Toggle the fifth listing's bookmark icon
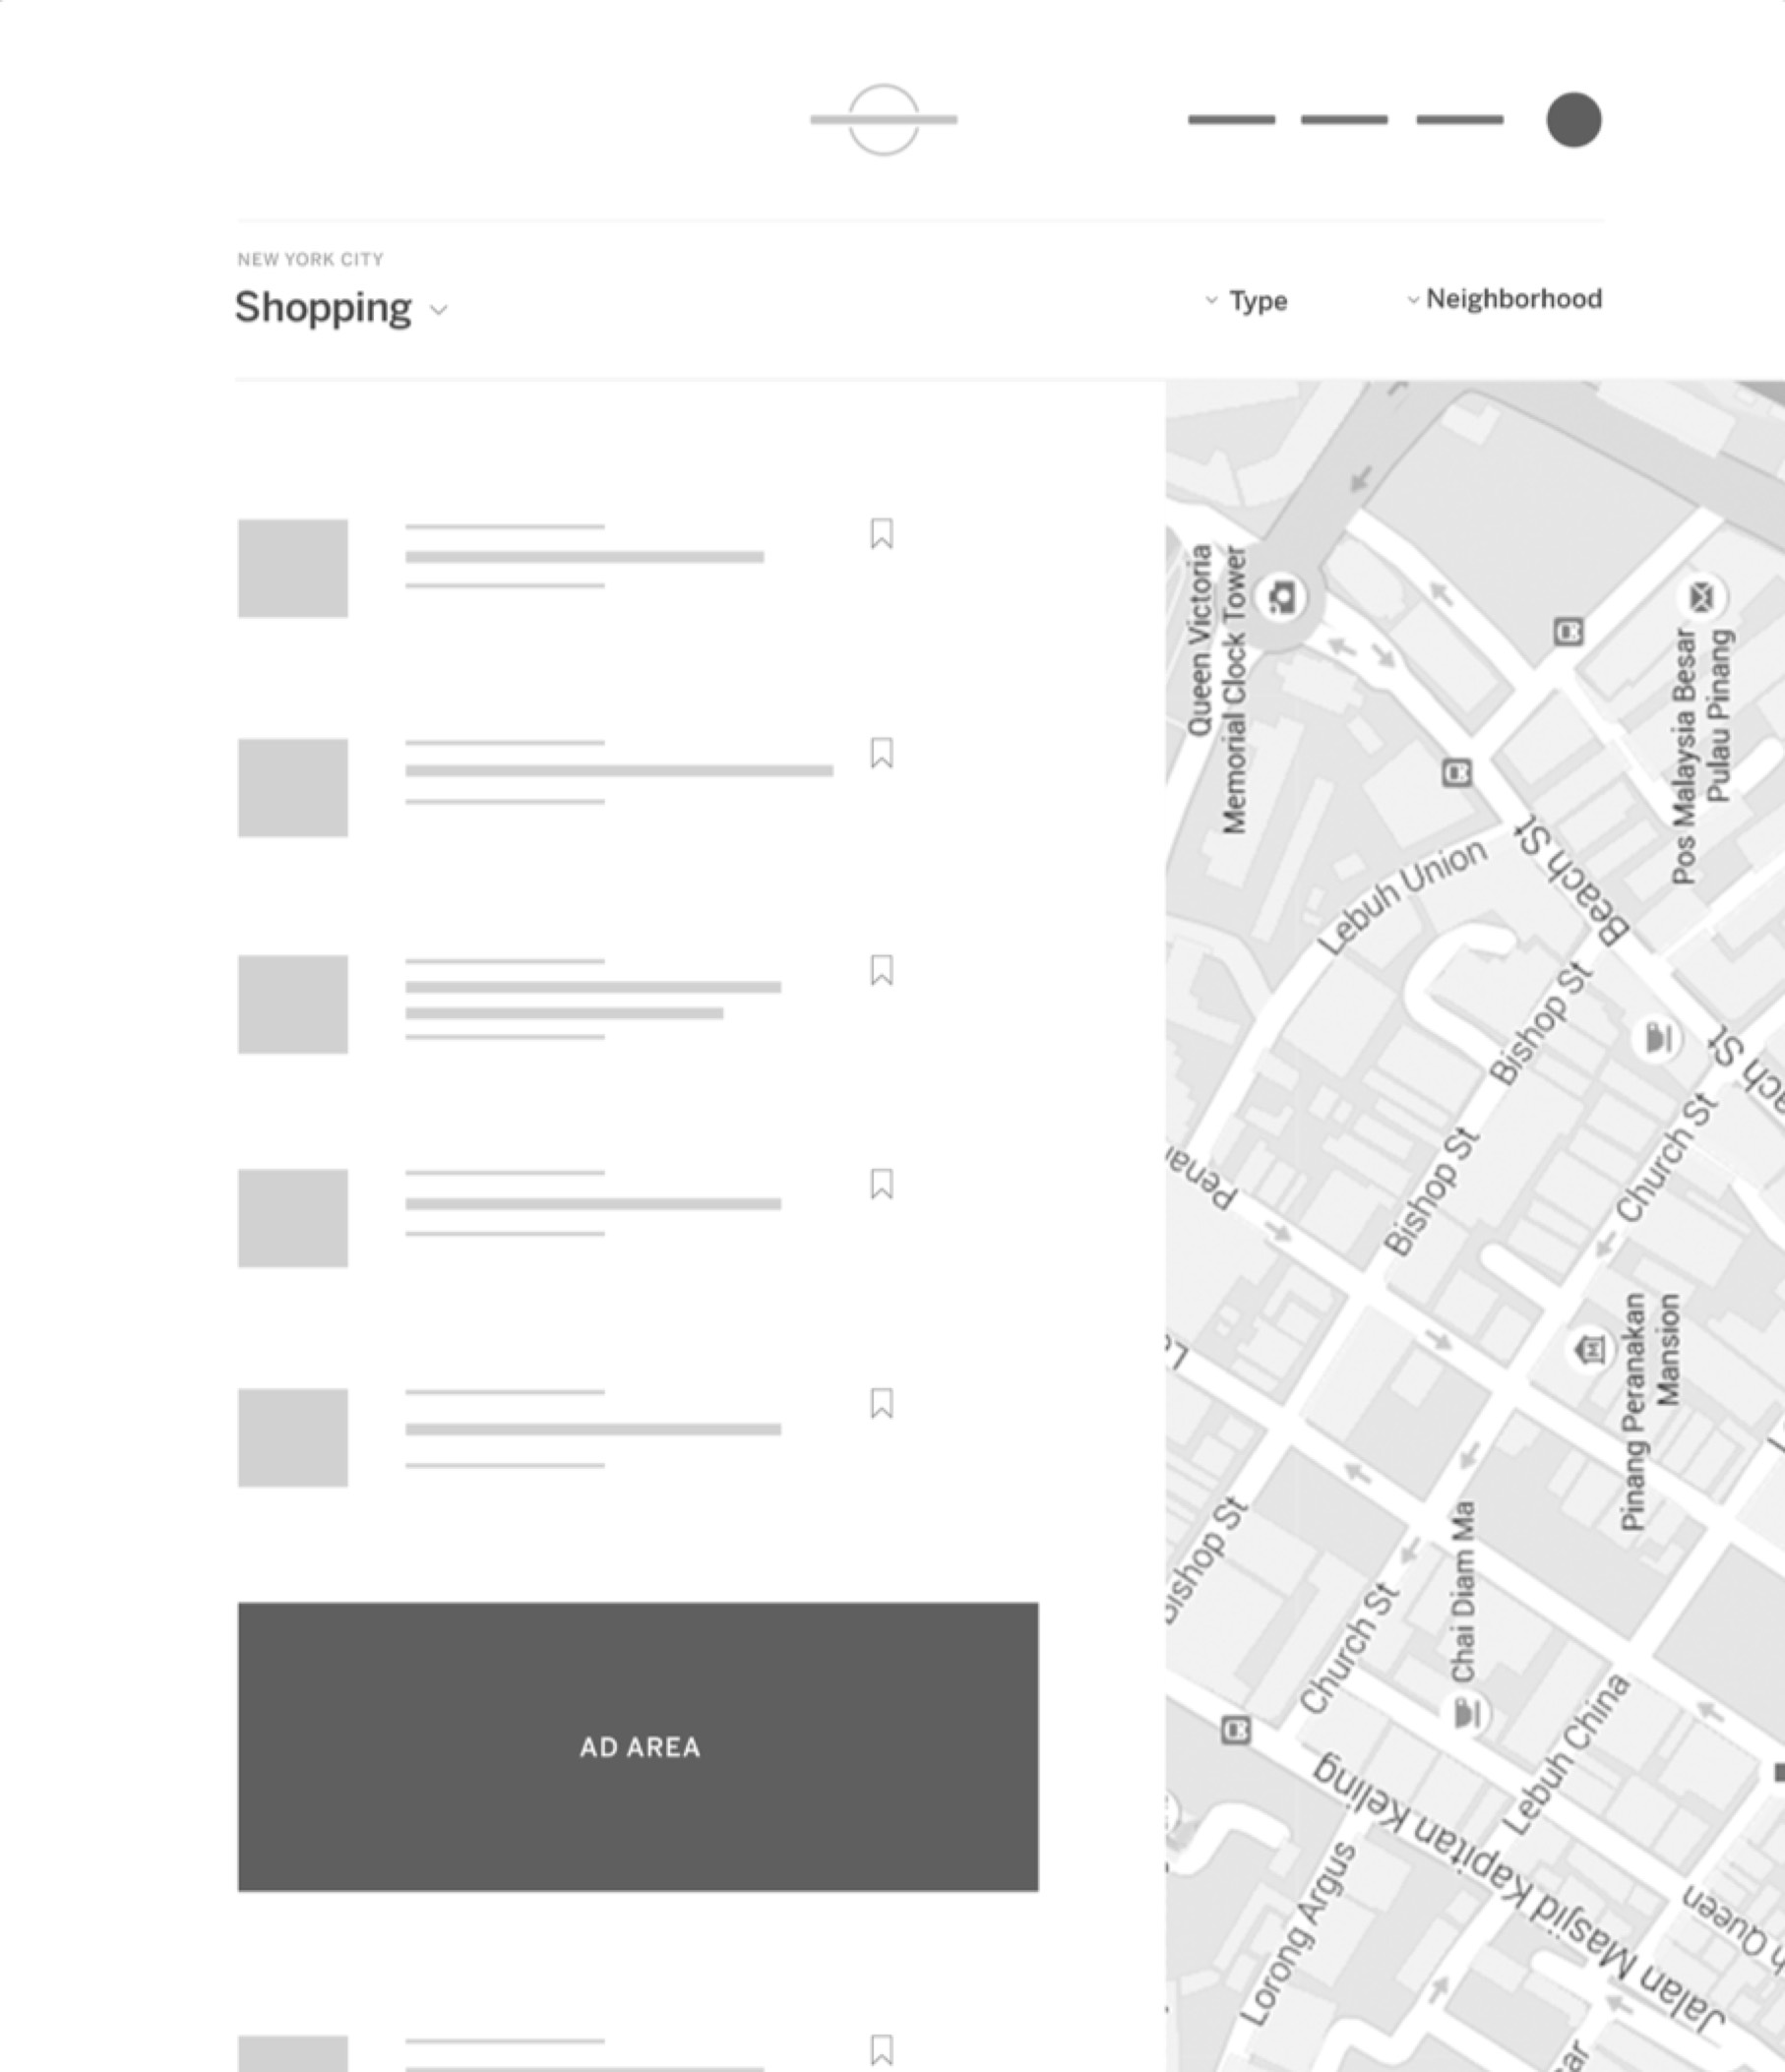The height and width of the screenshot is (2072, 1785). tap(881, 1403)
